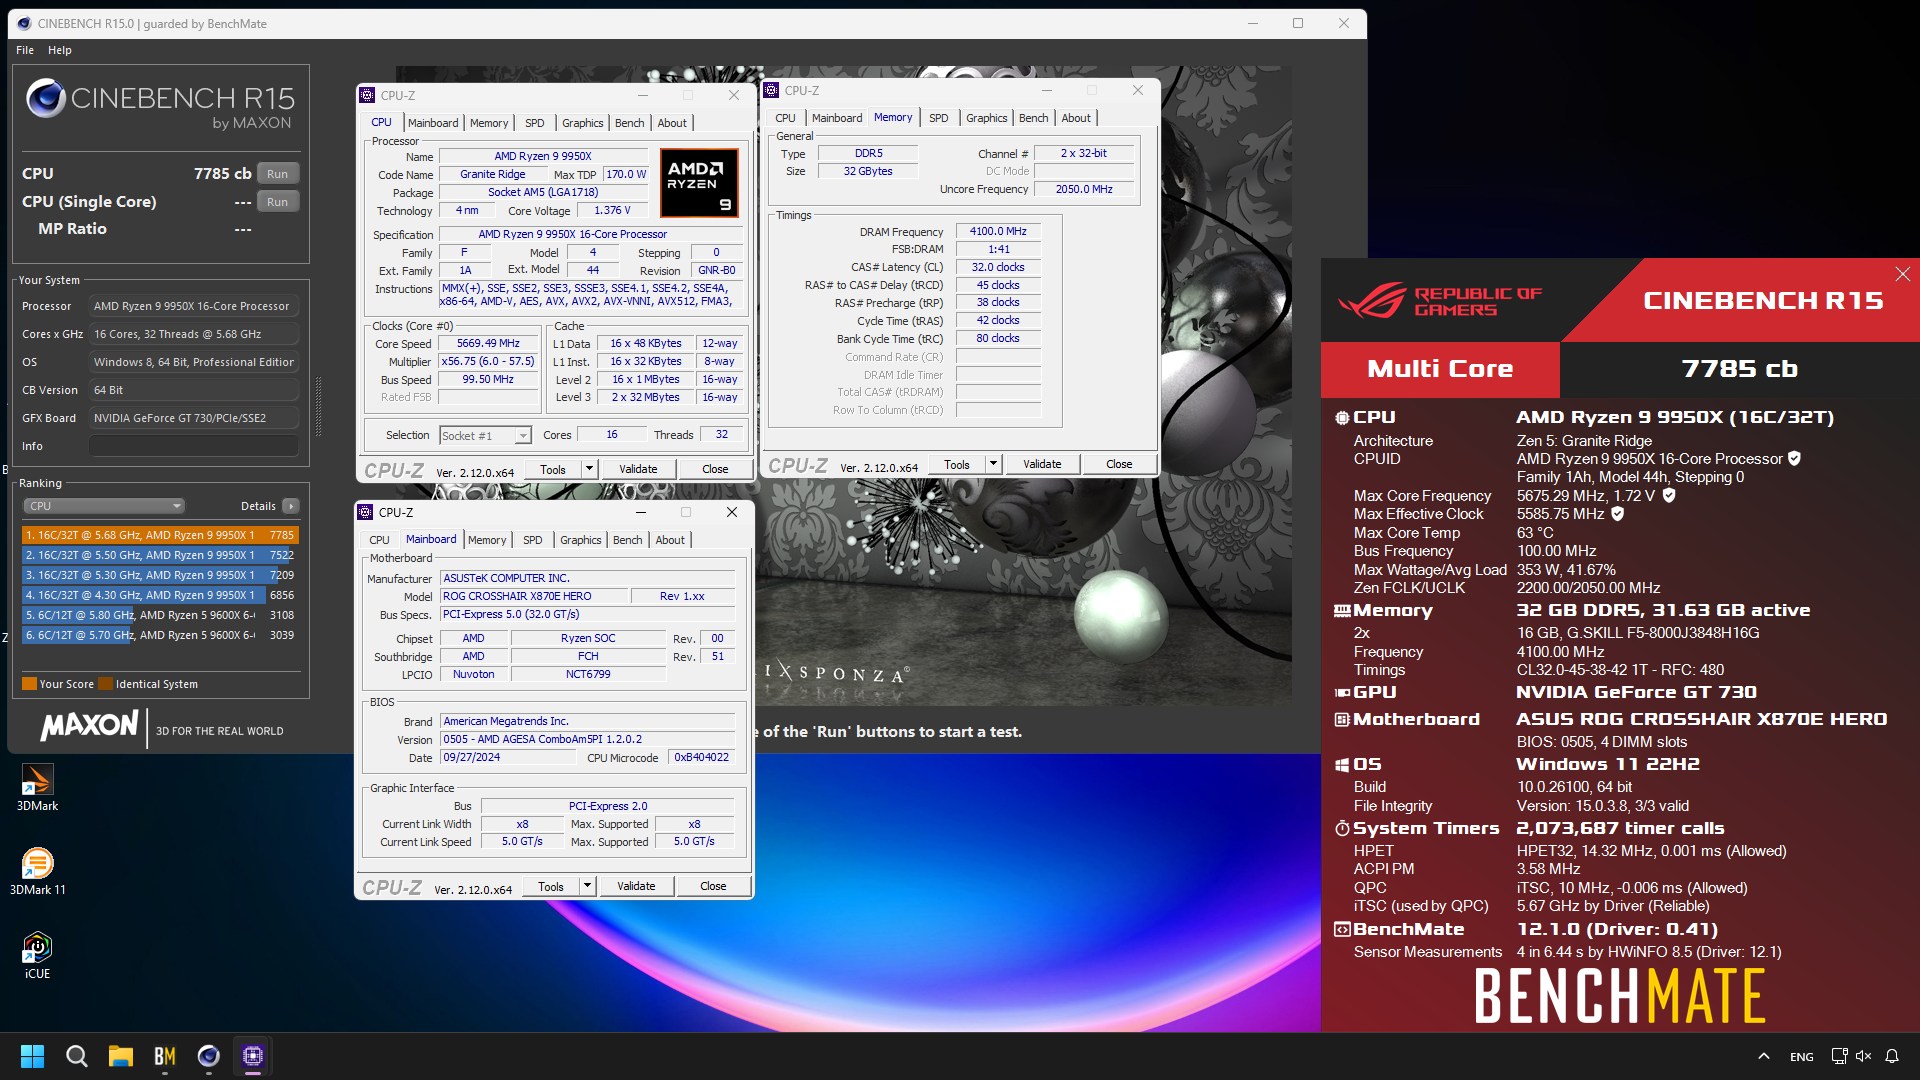Click the Cinebench R15 logo icon
Screen dimensions: 1920x1080
click(x=46, y=98)
